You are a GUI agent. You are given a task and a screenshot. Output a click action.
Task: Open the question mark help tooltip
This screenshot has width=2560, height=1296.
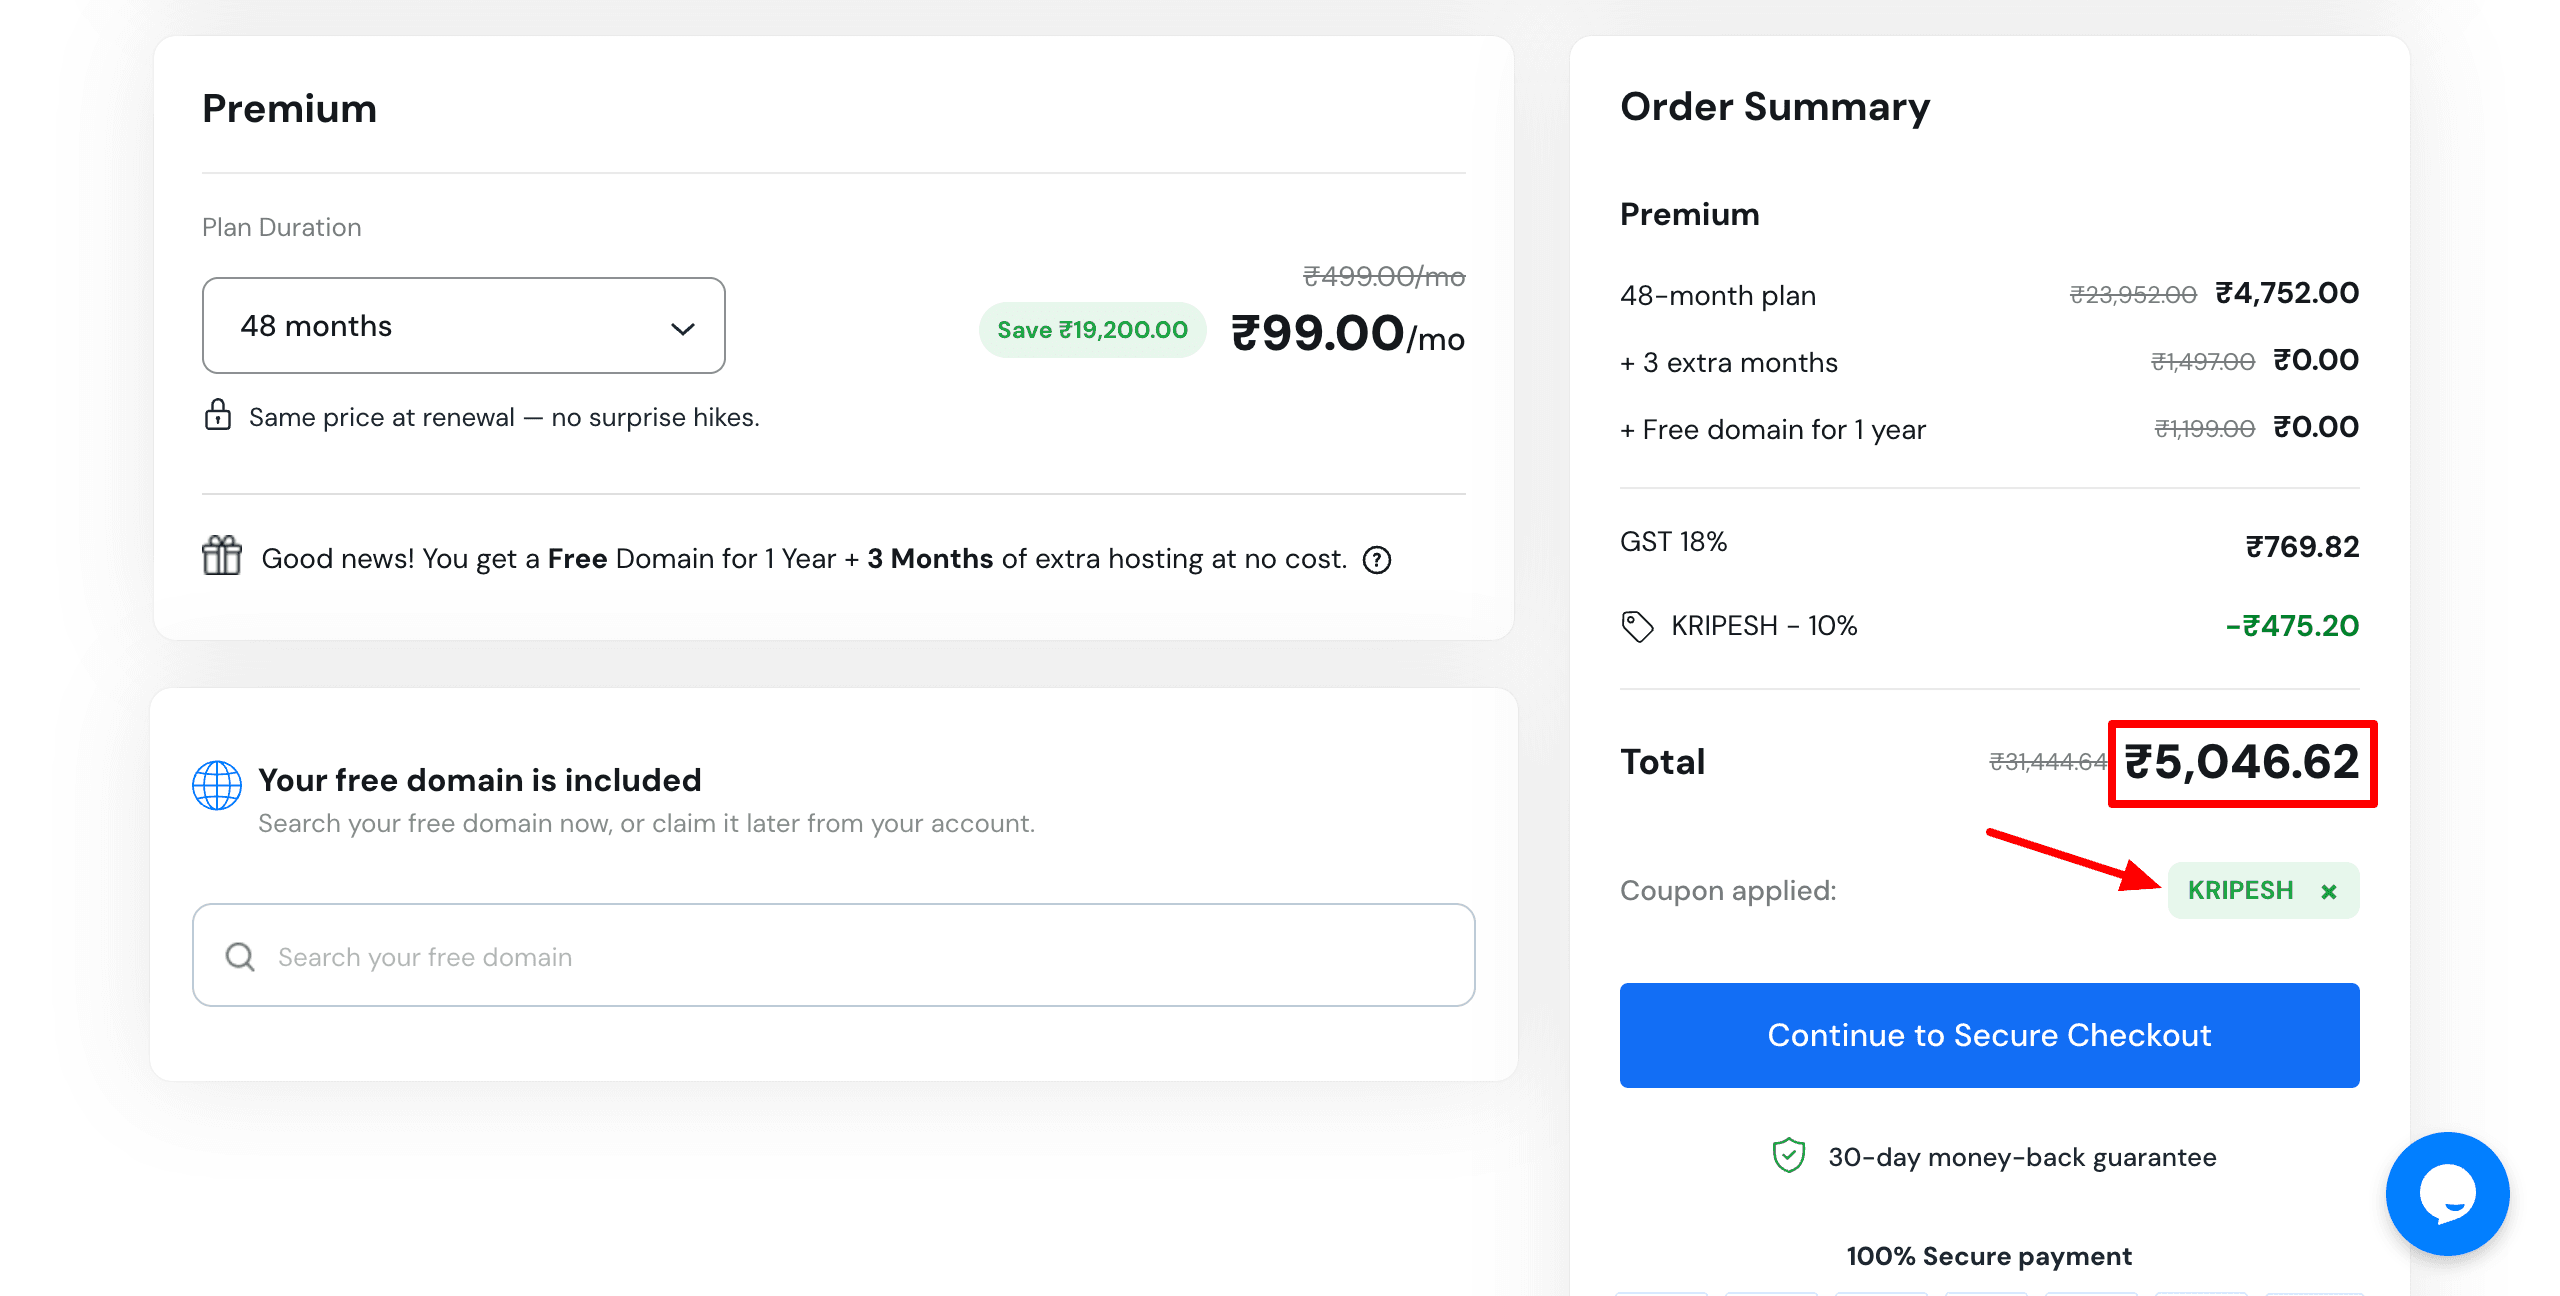point(1377,560)
